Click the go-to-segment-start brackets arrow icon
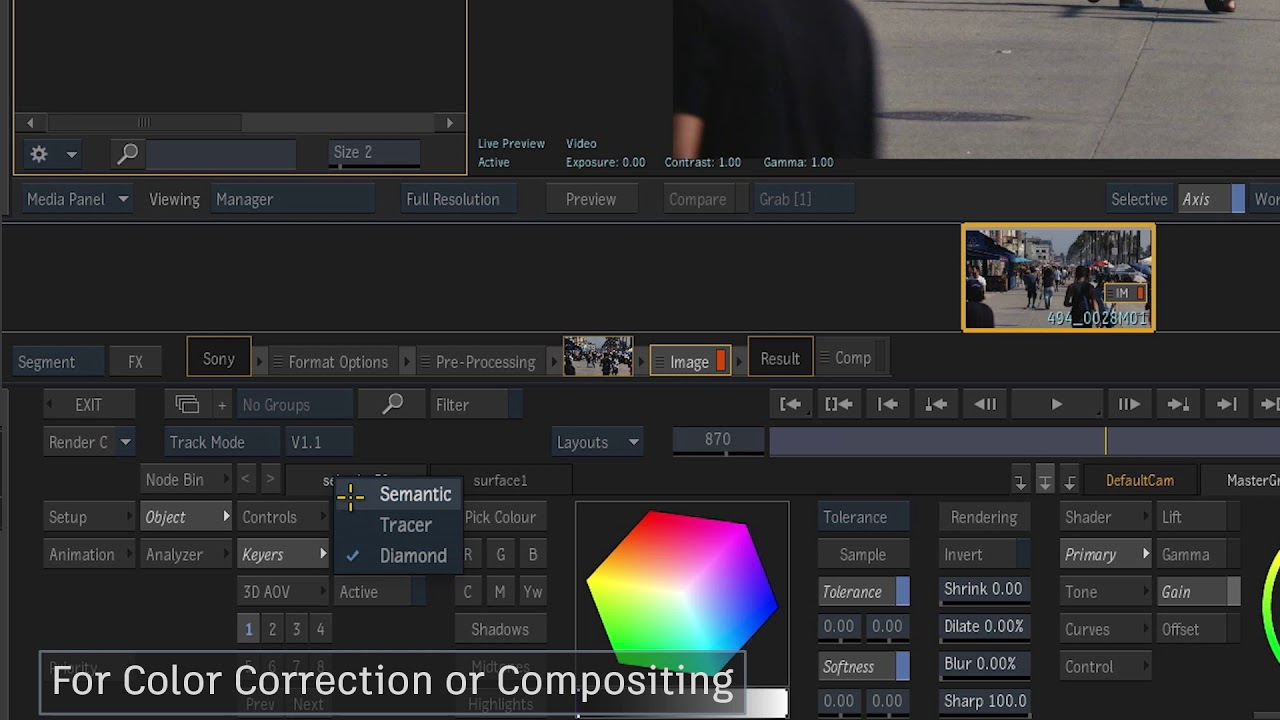This screenshot has height=720, width=1280. 838,404
